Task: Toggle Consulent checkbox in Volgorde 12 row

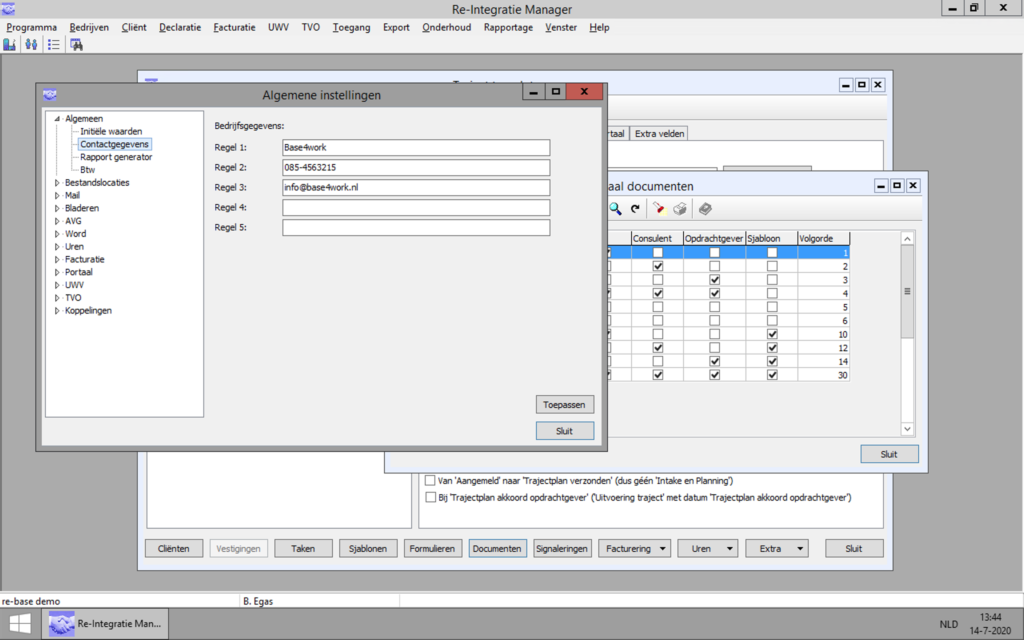Action: (658, 348)
